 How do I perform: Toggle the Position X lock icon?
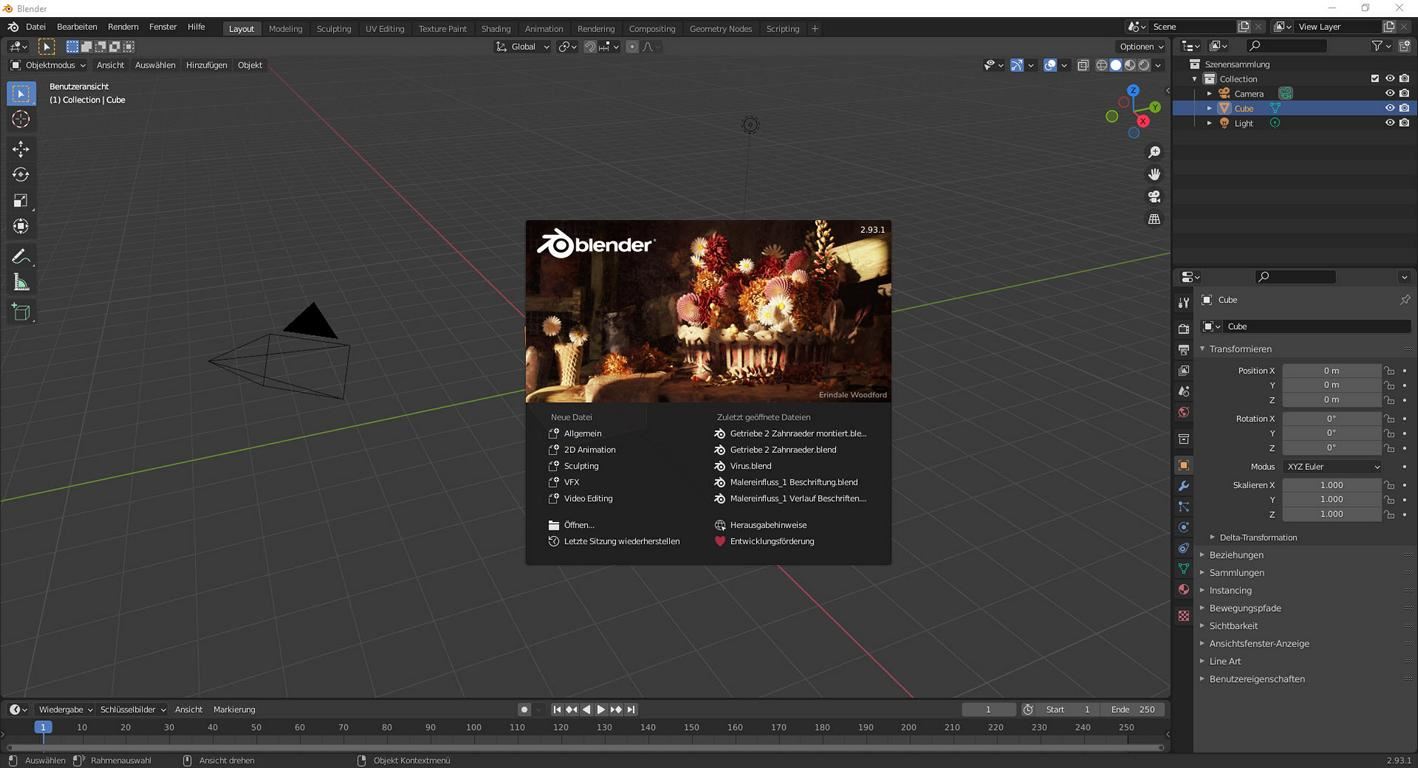tap(1389, 371)
